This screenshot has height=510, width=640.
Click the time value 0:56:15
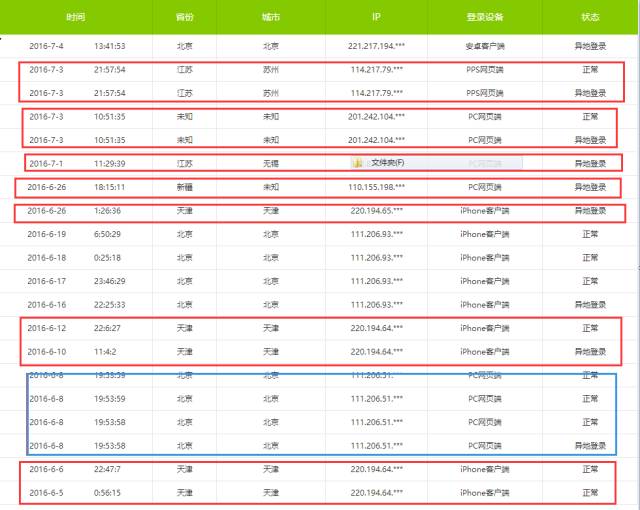107,493
